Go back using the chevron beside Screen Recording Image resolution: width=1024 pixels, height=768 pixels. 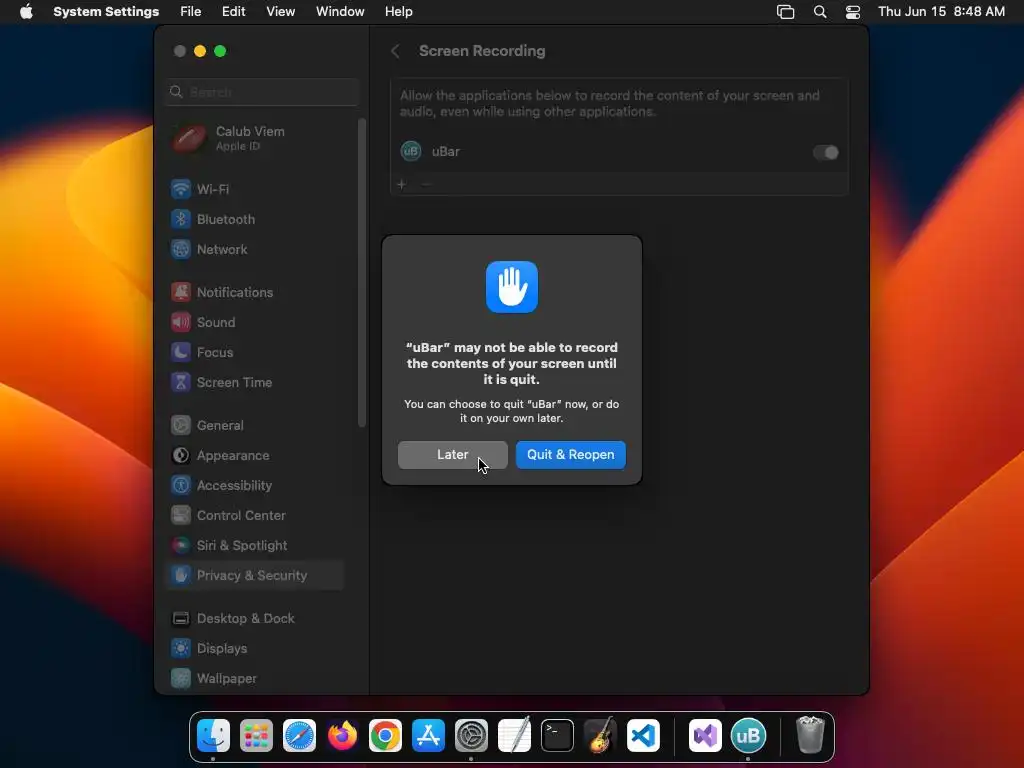tap(395, 51)
